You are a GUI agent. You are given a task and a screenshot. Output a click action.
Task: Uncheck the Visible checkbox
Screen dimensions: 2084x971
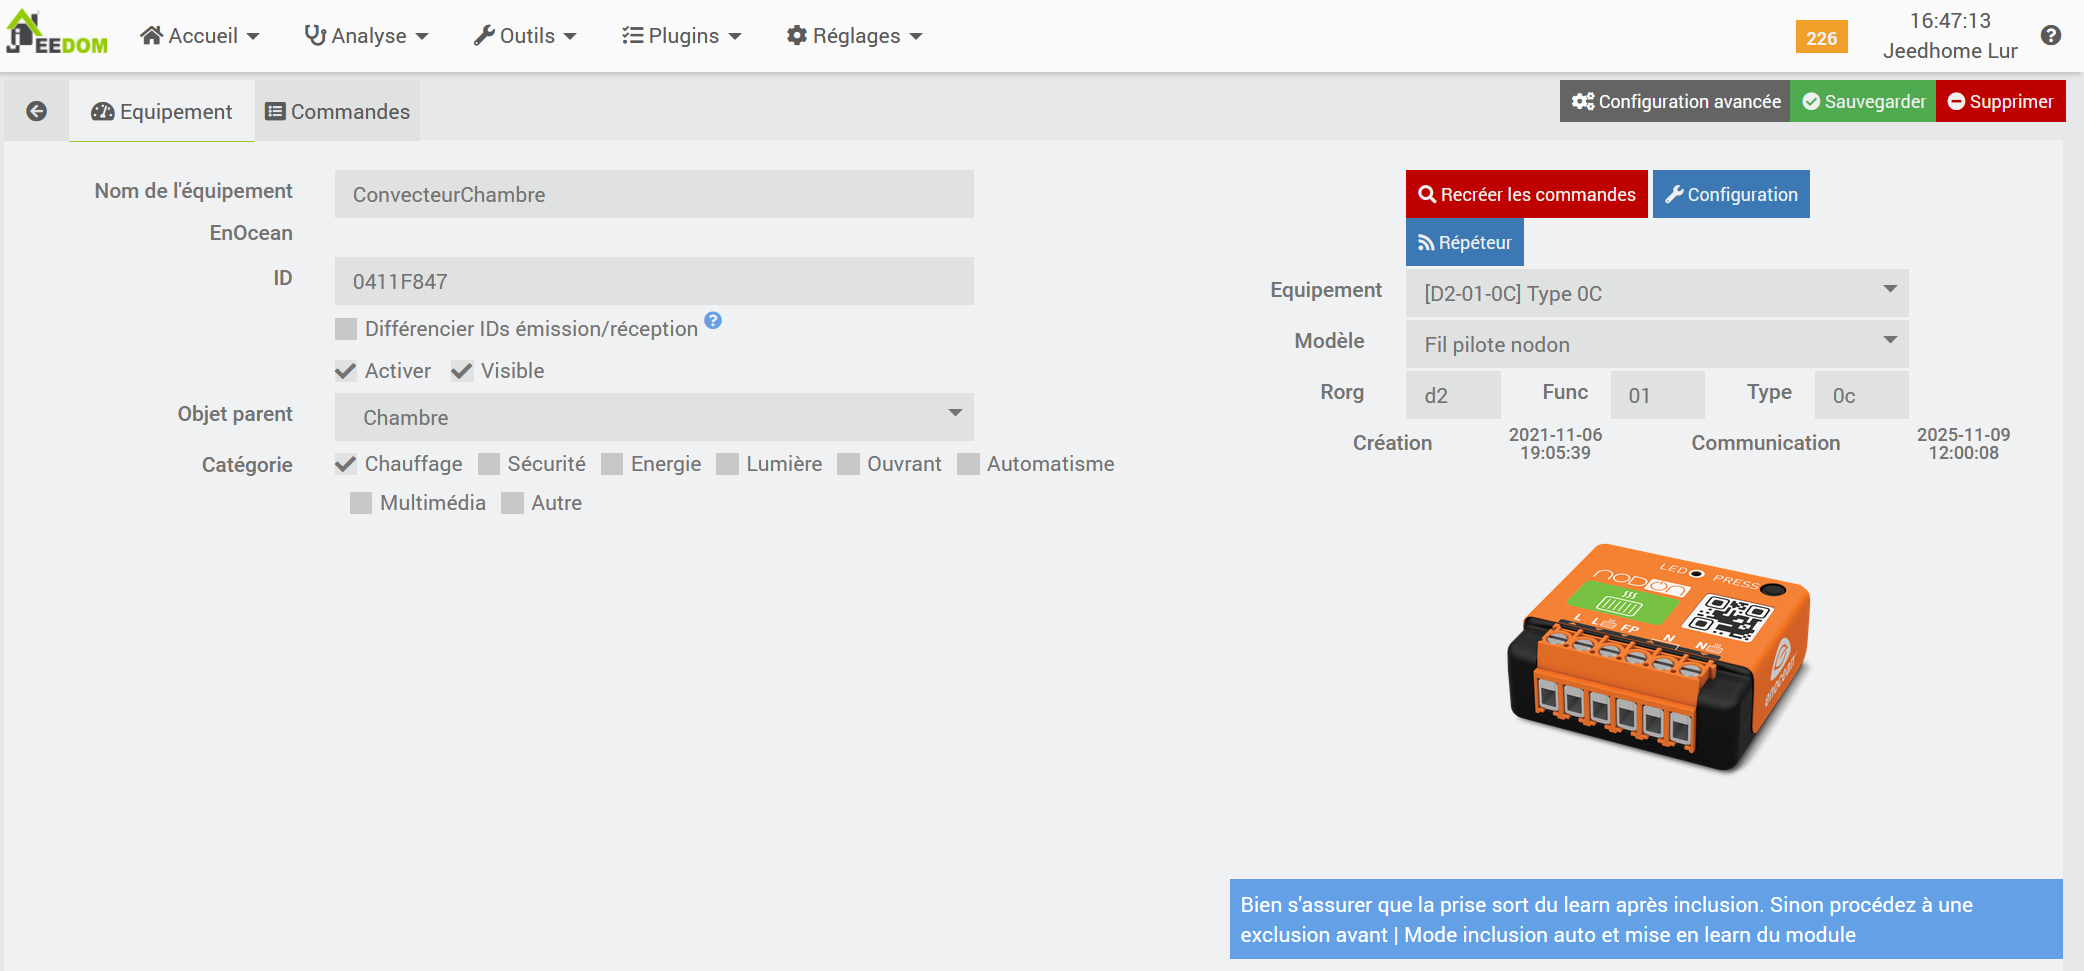point(462,371)
